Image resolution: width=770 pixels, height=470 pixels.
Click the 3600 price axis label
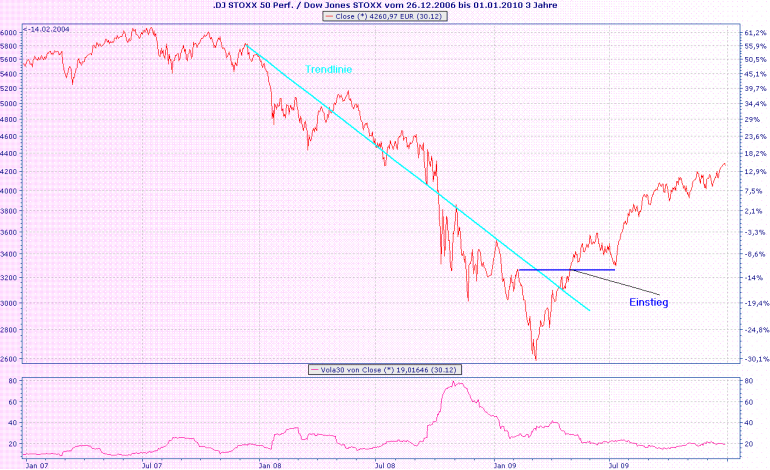pos(8,232)
